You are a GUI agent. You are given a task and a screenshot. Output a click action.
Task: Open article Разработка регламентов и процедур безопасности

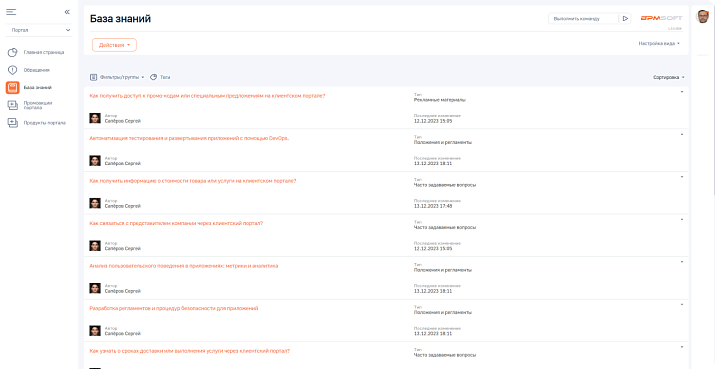point(174,308)
